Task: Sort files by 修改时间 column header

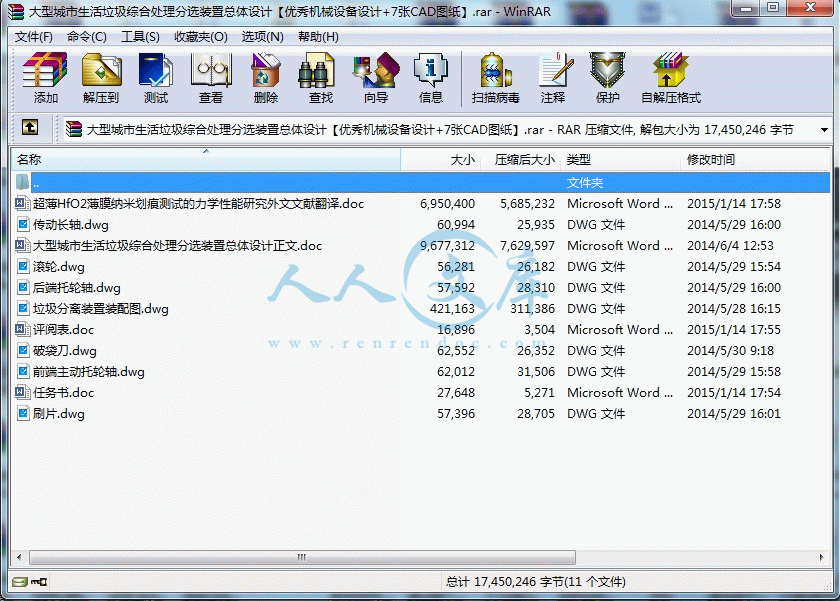Action: tap(755, 160)
